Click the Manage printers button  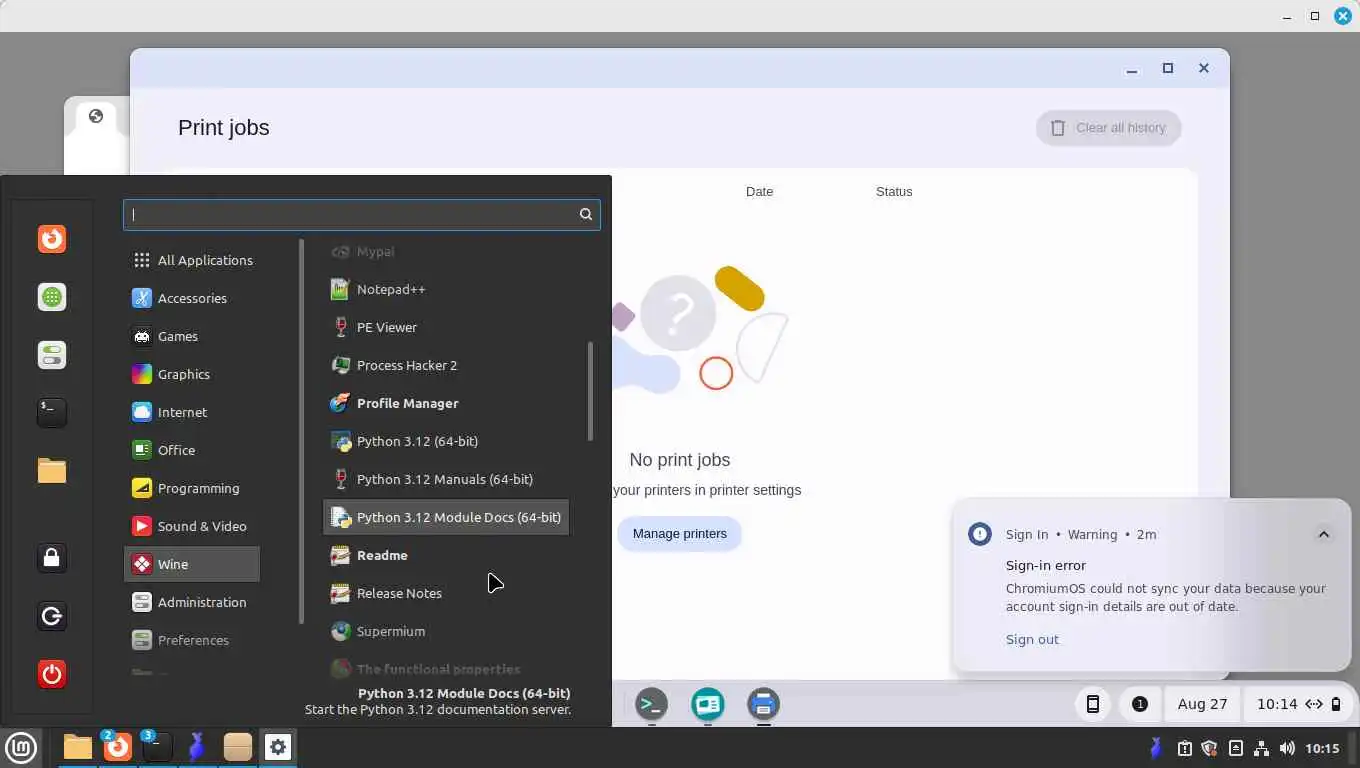679,533
